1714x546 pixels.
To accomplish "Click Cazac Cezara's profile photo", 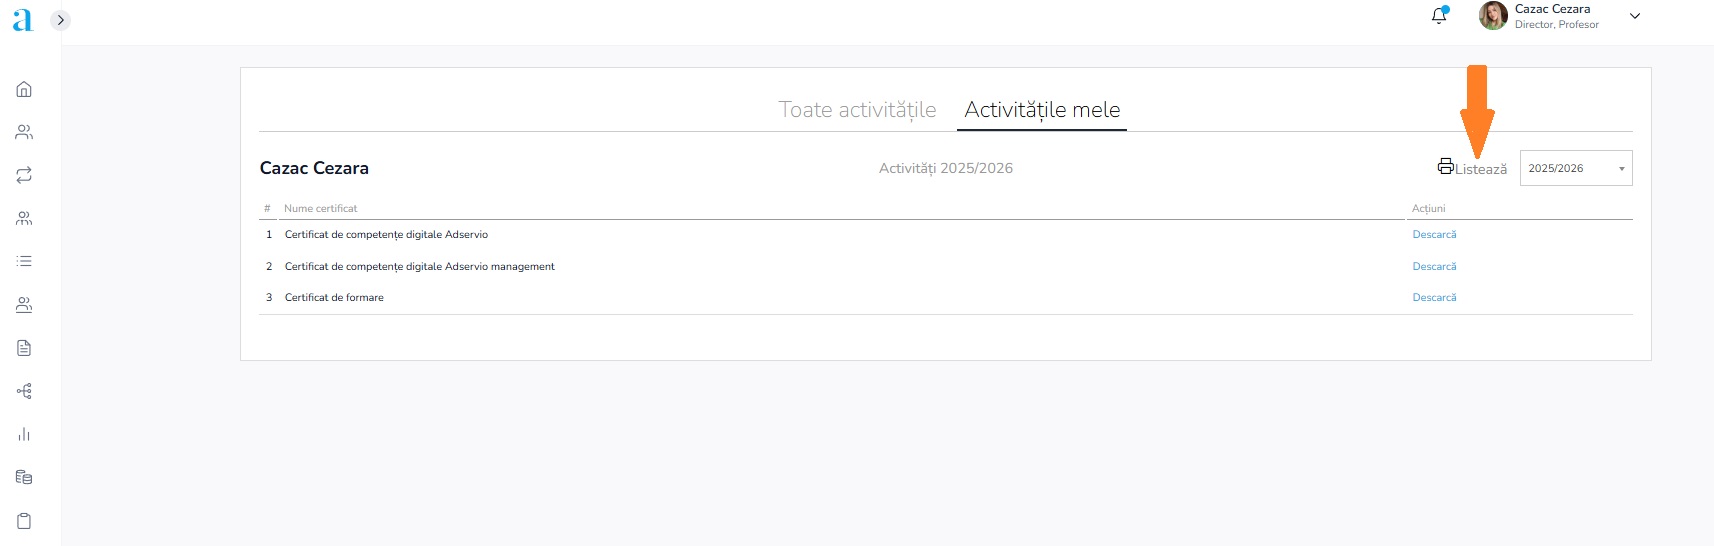I will point(1493,16).
